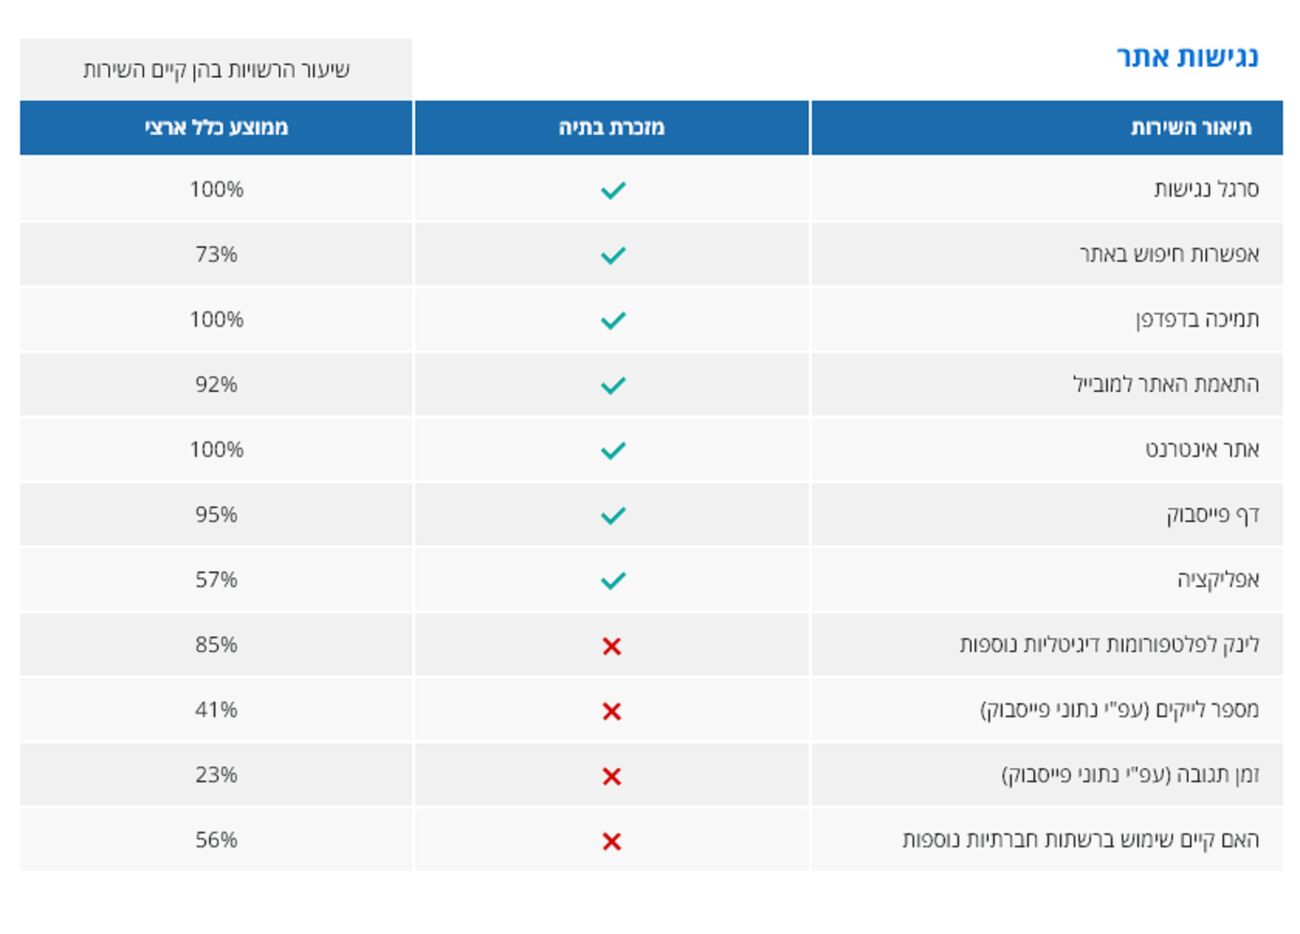The image size is (1300, 934).
Task: Click the נגישות אתר title
Action: (x=1187, y=57)
